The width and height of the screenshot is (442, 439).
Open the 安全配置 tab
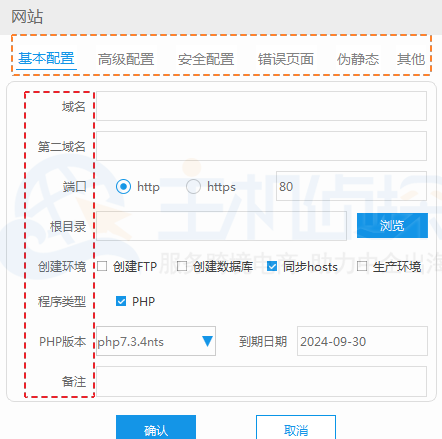(x=206, y=59)
